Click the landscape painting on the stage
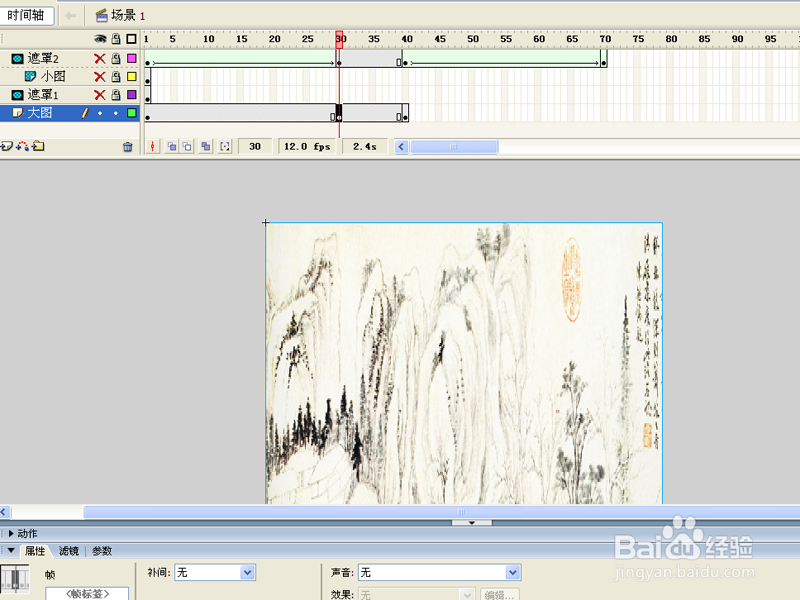Screen dimensions: 800x600 point(464,363)
